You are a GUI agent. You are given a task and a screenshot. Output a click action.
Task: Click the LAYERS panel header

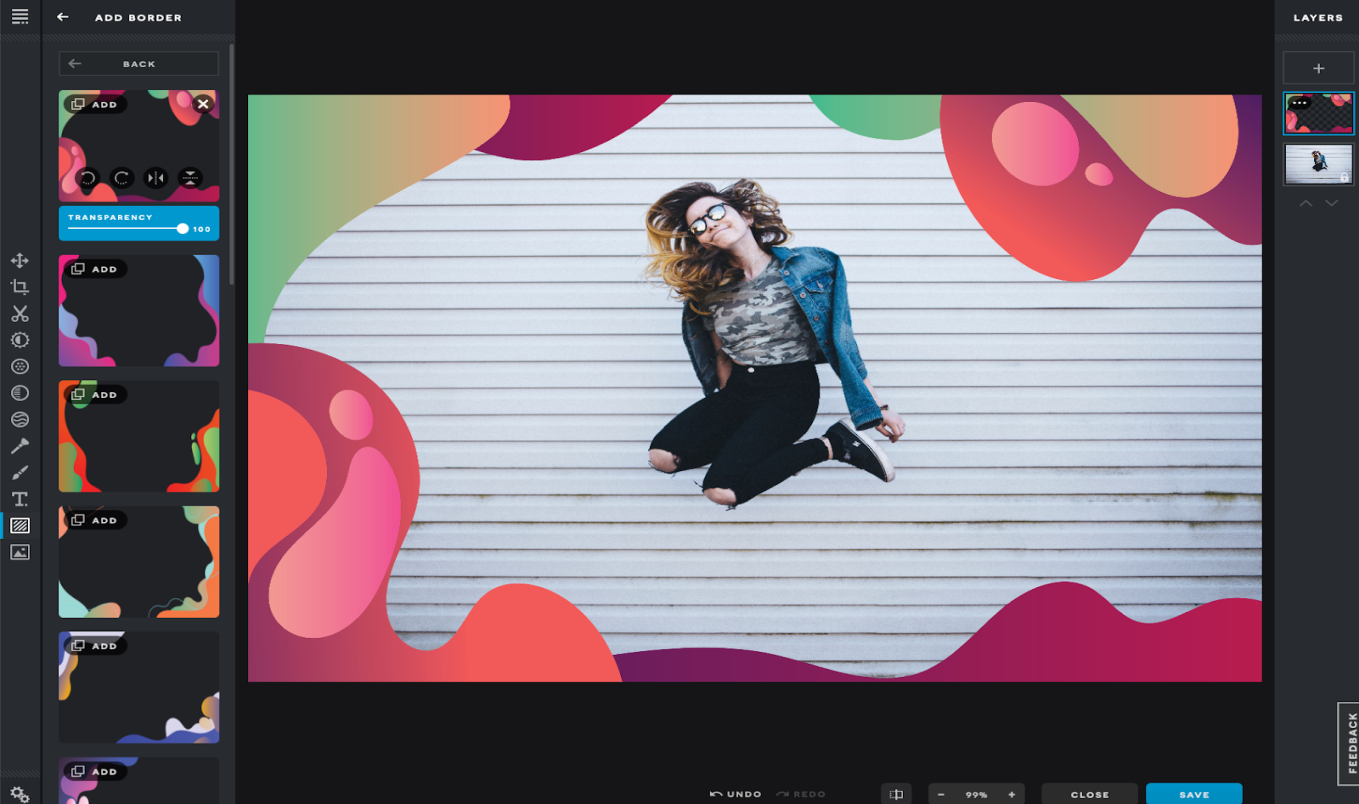pos(1318,17)
